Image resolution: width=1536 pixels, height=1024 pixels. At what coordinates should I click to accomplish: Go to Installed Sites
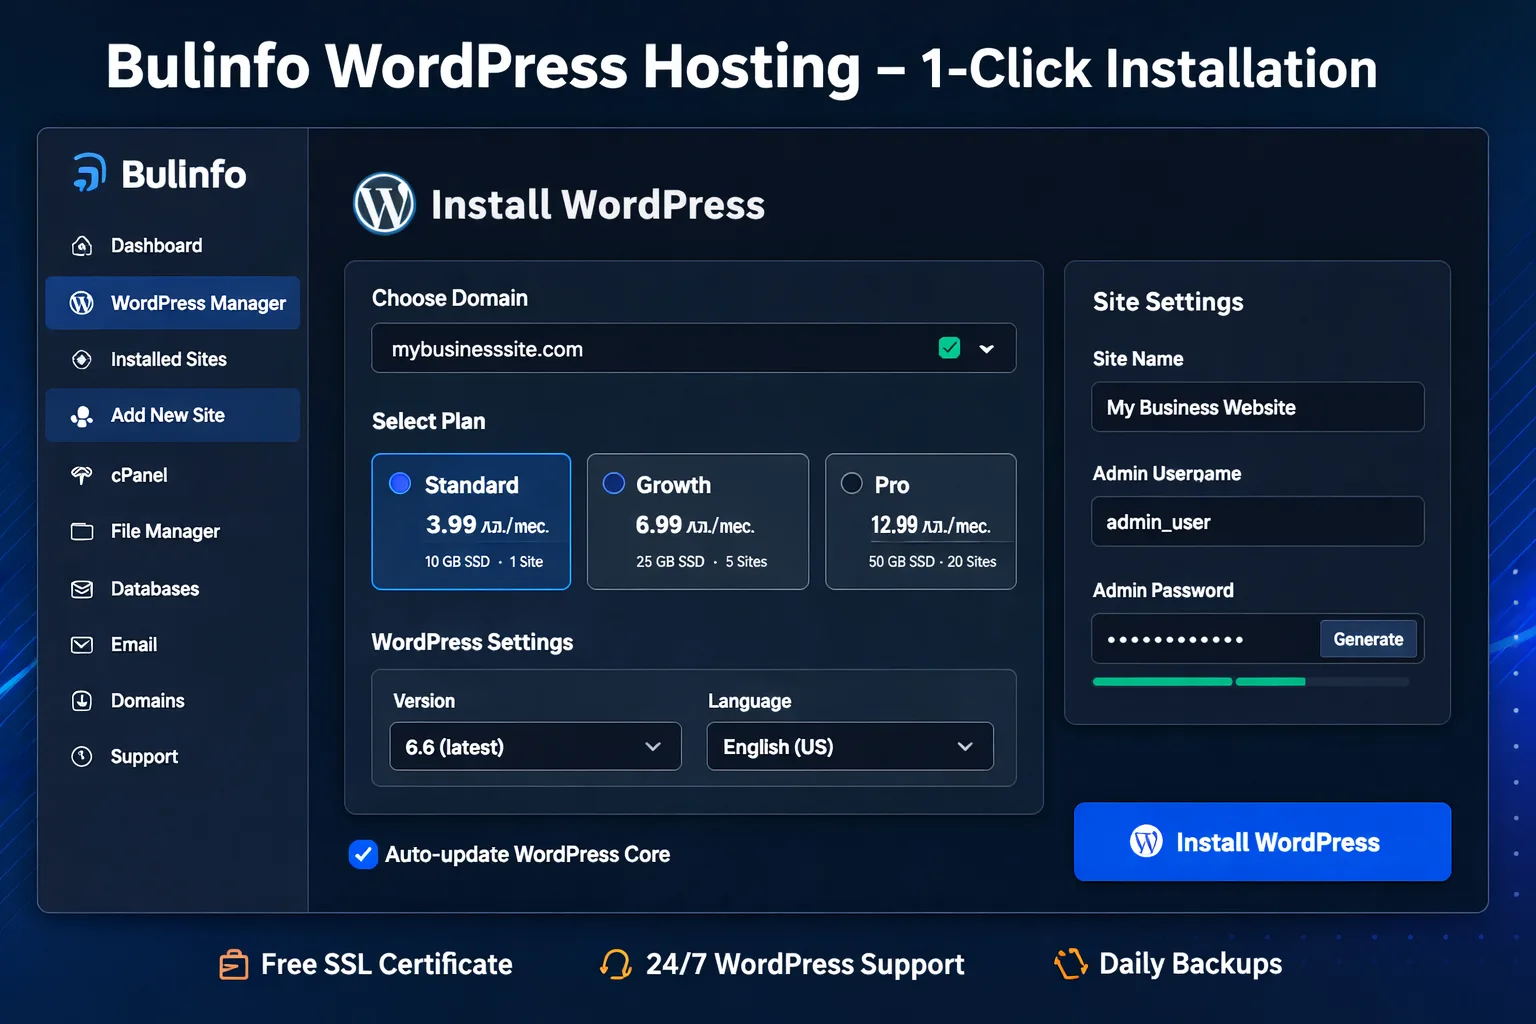(172, 359)
